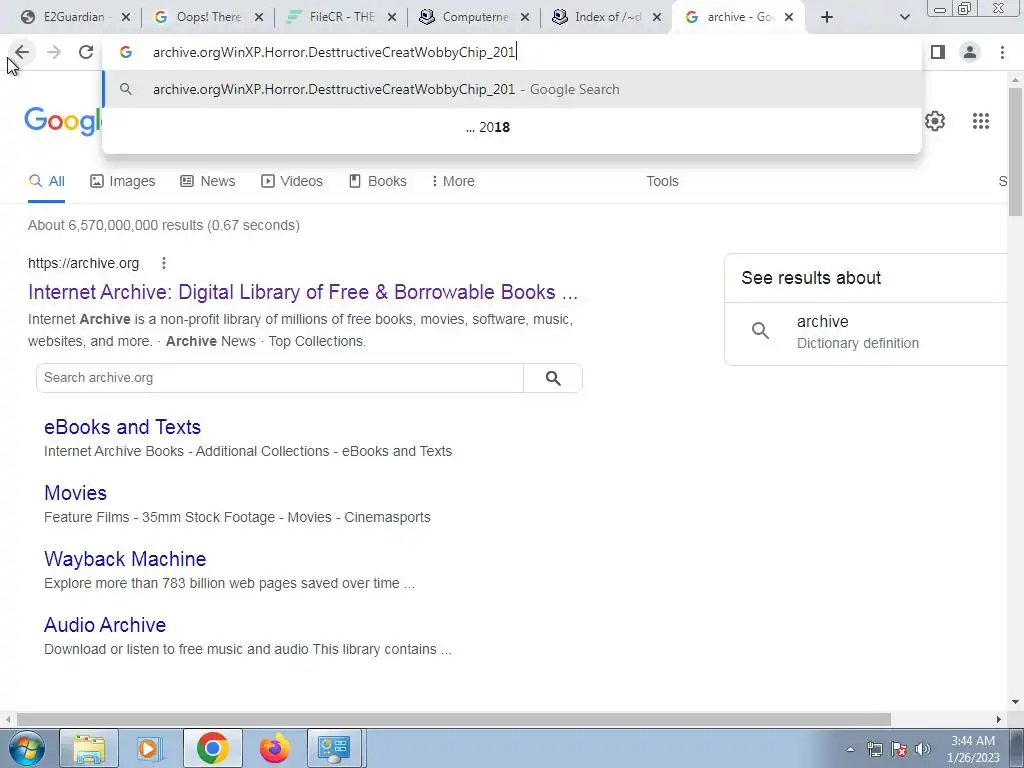Click the vertical scrollbar thumb
The height and width of the screenshot is (768, 1024).
(1015, 152)
